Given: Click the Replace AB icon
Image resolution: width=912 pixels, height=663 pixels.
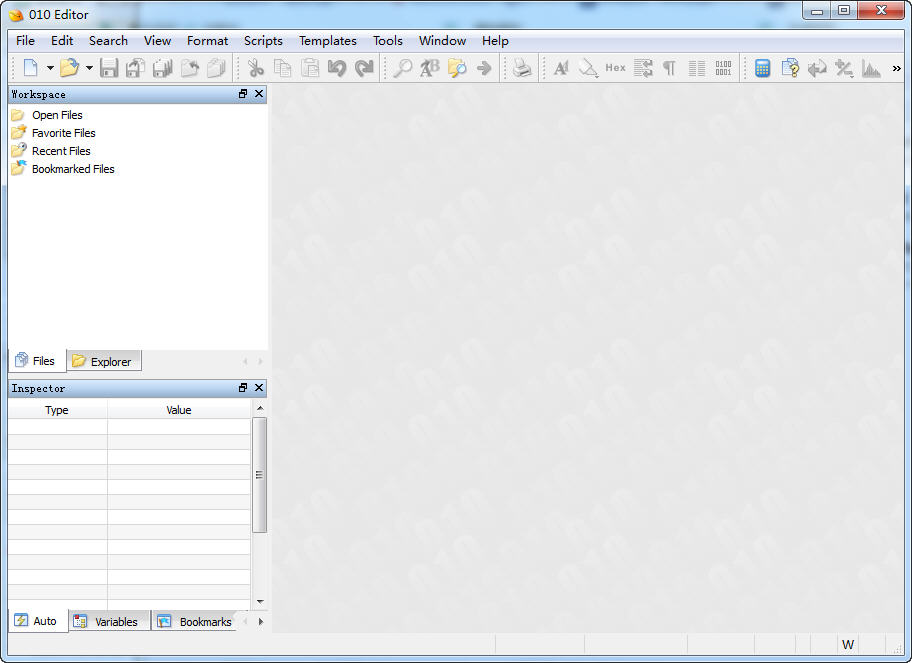Looking at the screenshot, I should pyautogui.click(x=430, y=68).
